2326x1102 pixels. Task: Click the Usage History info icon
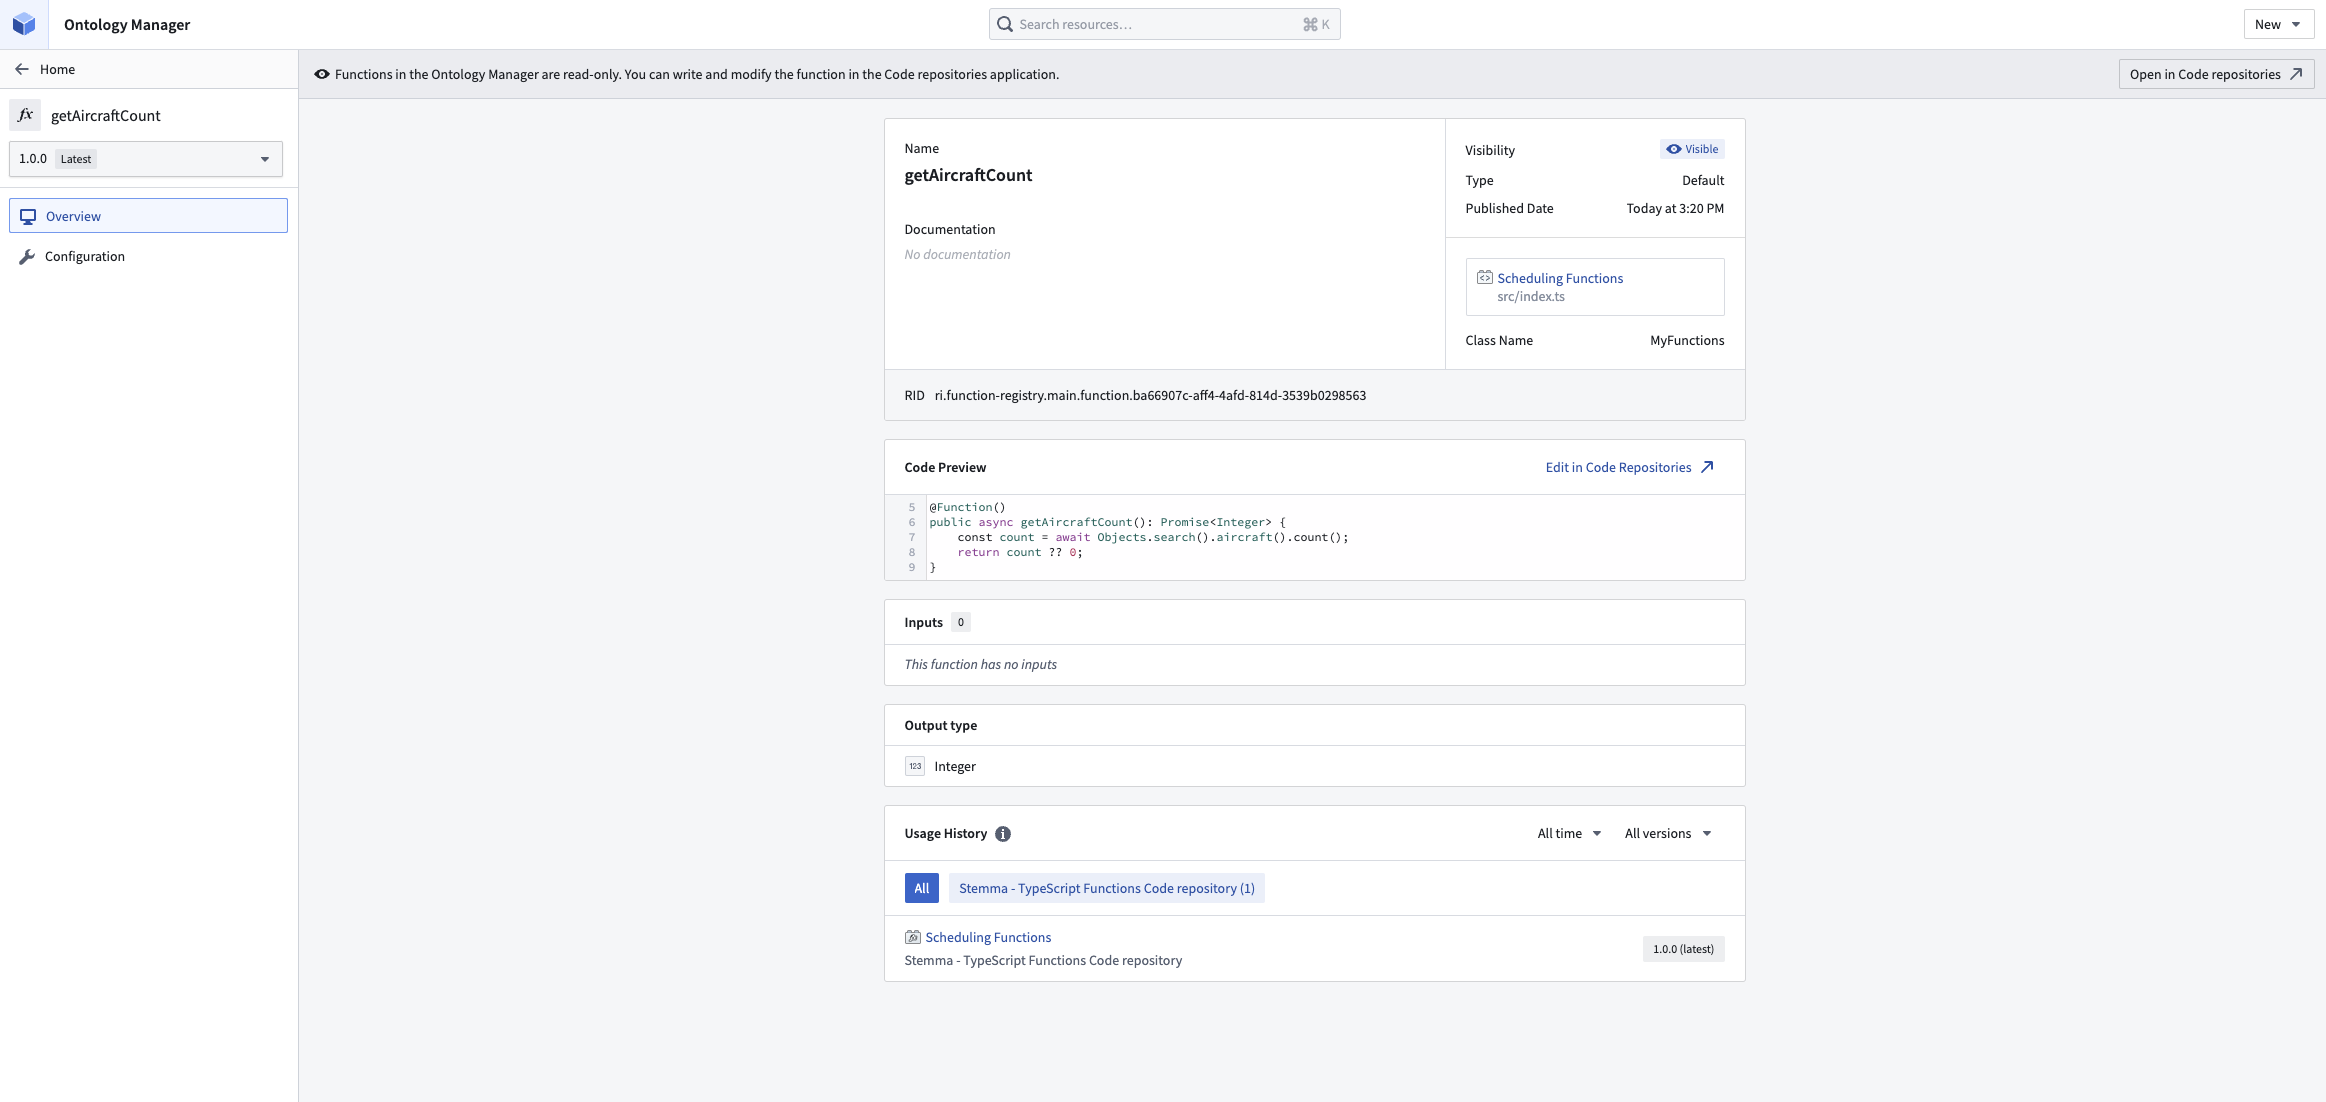point(1003,834)
